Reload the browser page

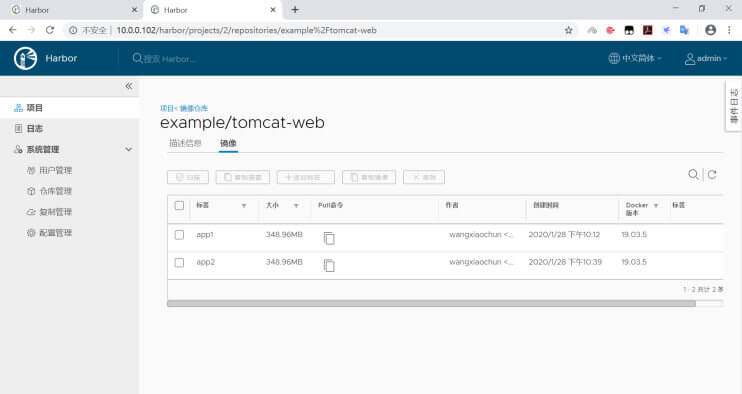click(x=50, y=30)
